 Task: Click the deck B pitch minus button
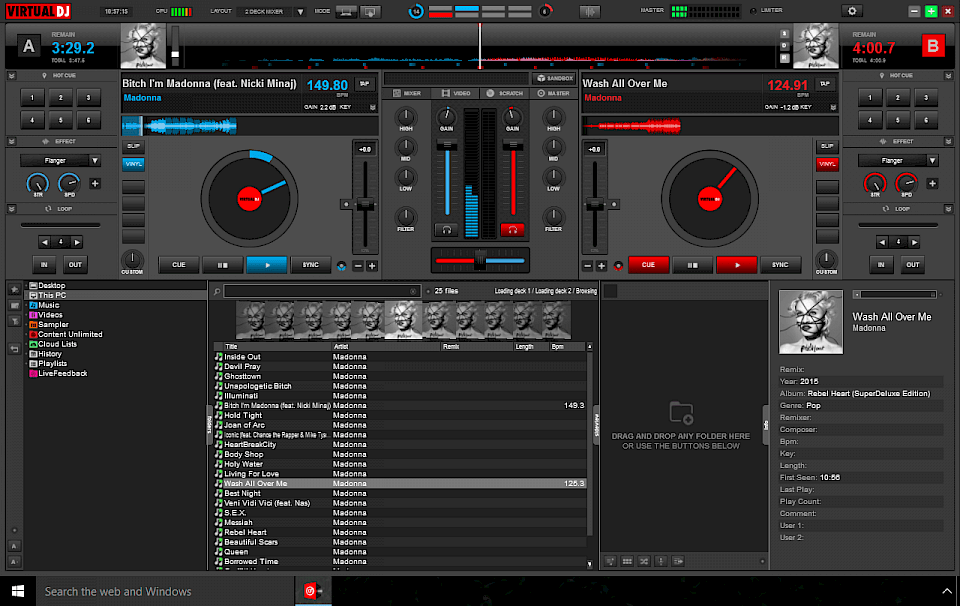coord(588,266)
